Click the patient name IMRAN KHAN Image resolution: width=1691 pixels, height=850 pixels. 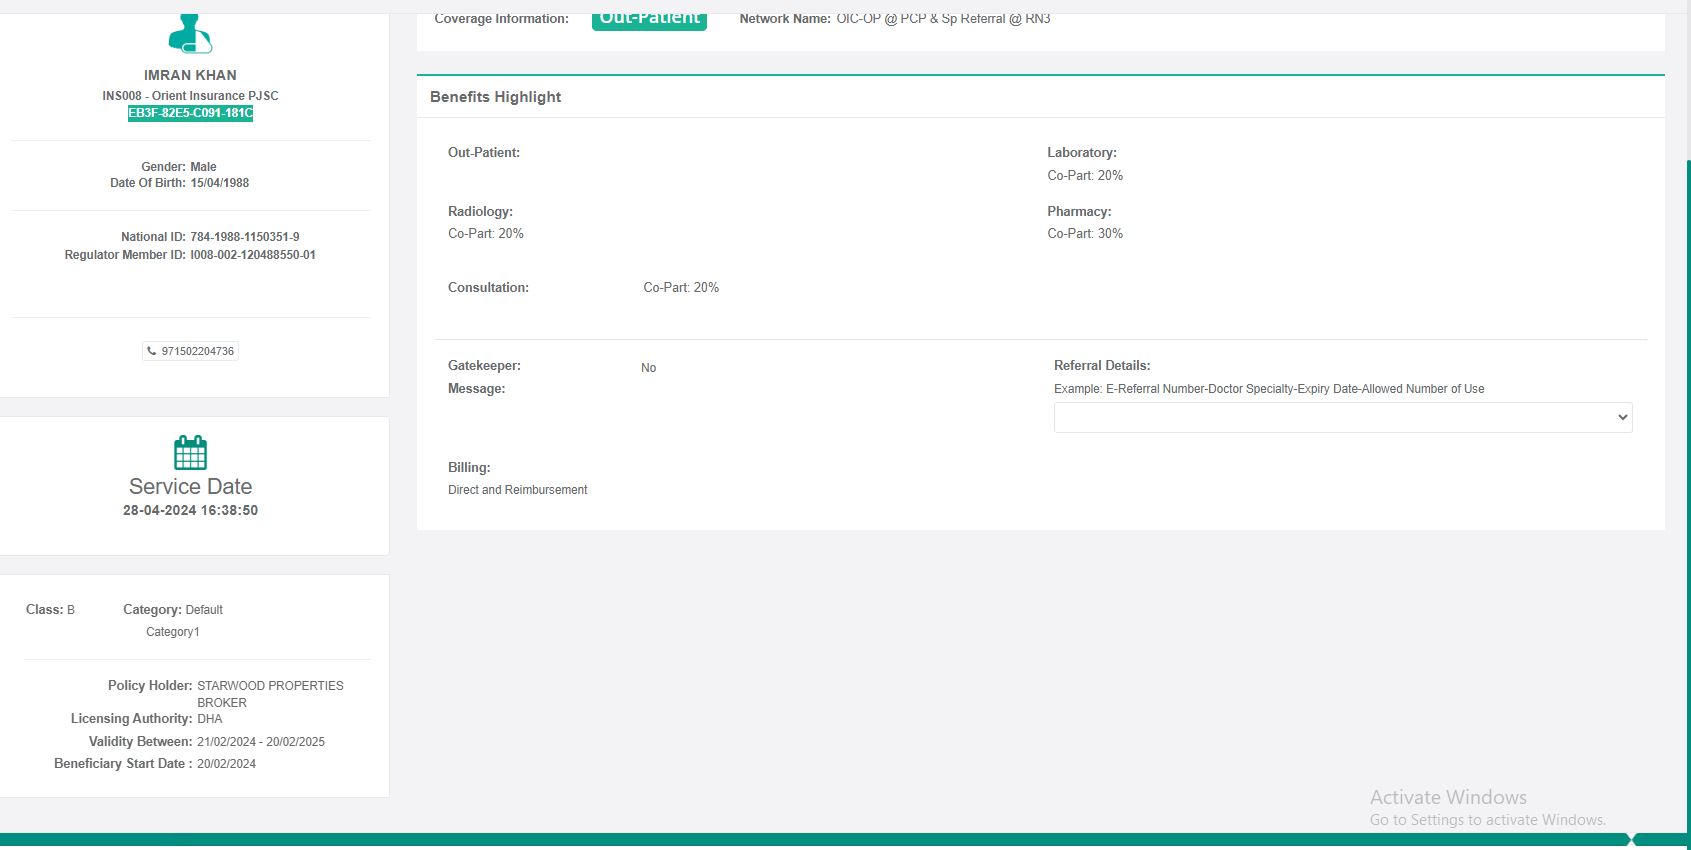190,75
